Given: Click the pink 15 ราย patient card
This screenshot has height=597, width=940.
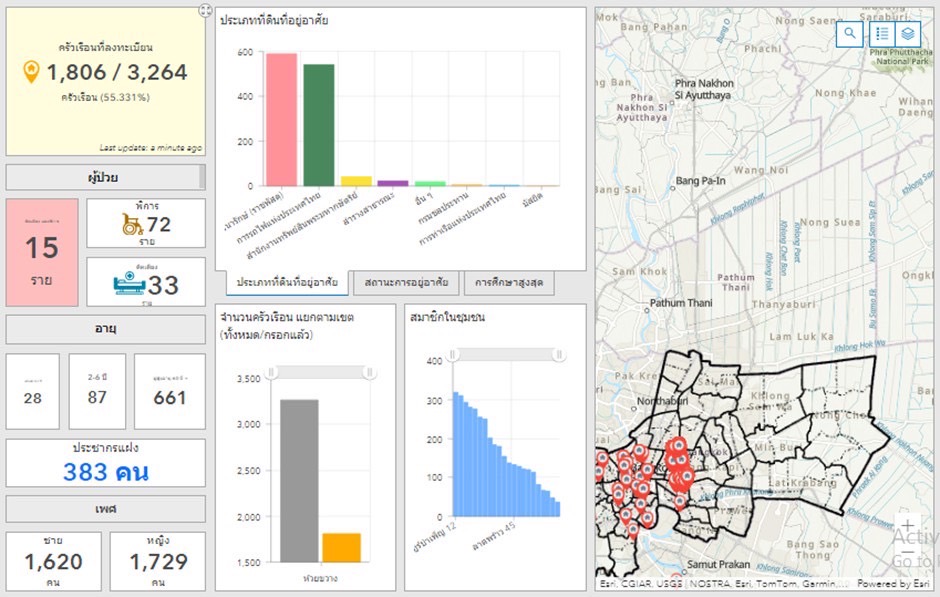Looking at the screenshot, I should pos(42,252).
